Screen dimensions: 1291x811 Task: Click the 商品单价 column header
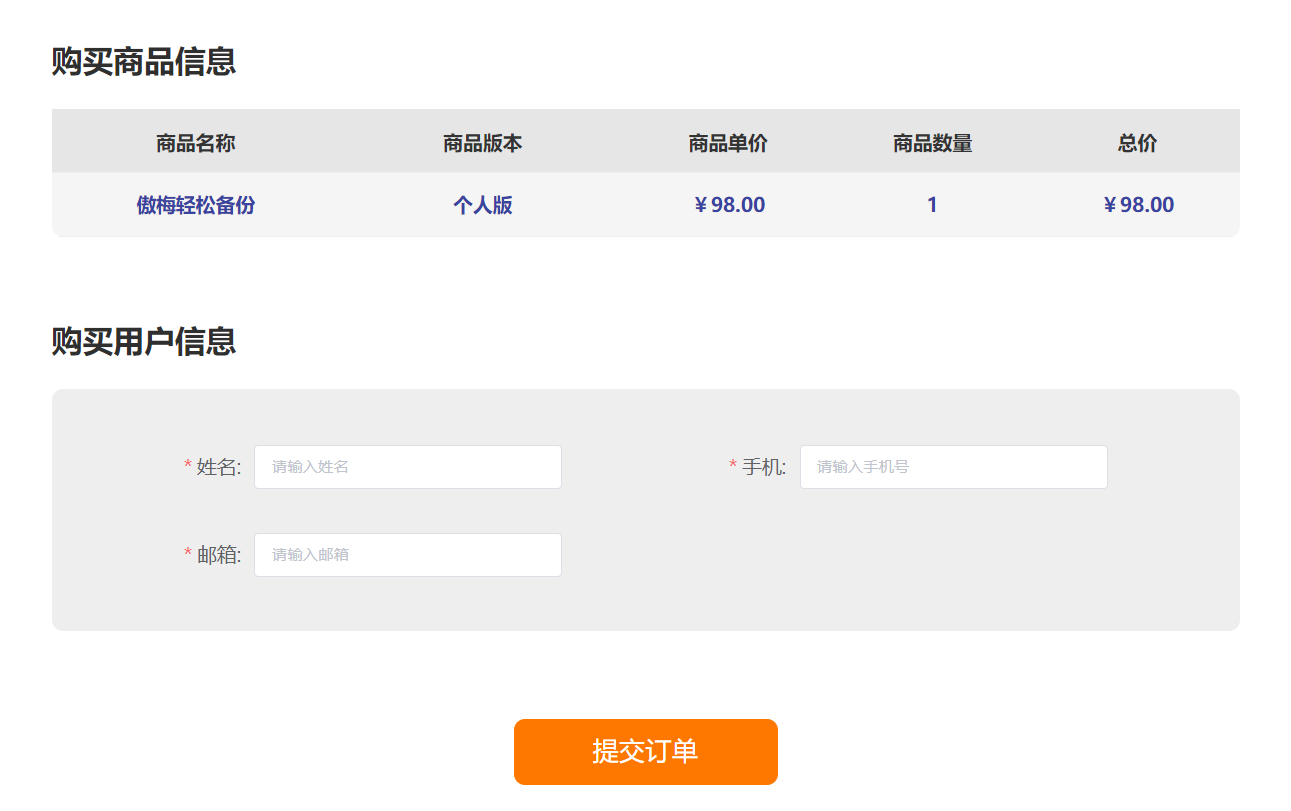(x=728, y=143)
